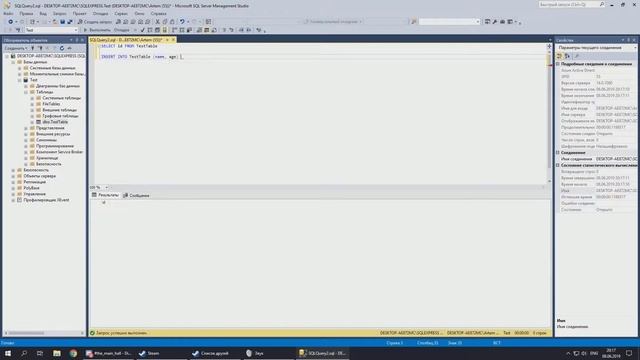Image resolution: width=640 pixels, height=360 pixels.
Task: Expand Системные базы данных node
Action: (x=20, y=68)
